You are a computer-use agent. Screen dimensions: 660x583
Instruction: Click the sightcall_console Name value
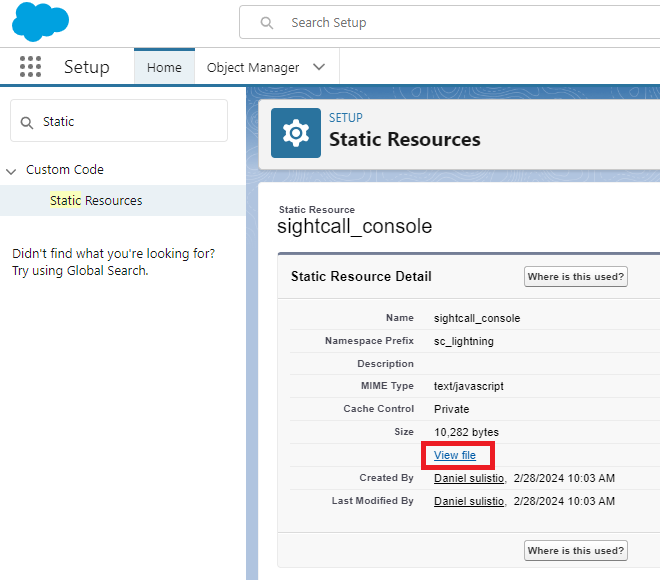477,318
